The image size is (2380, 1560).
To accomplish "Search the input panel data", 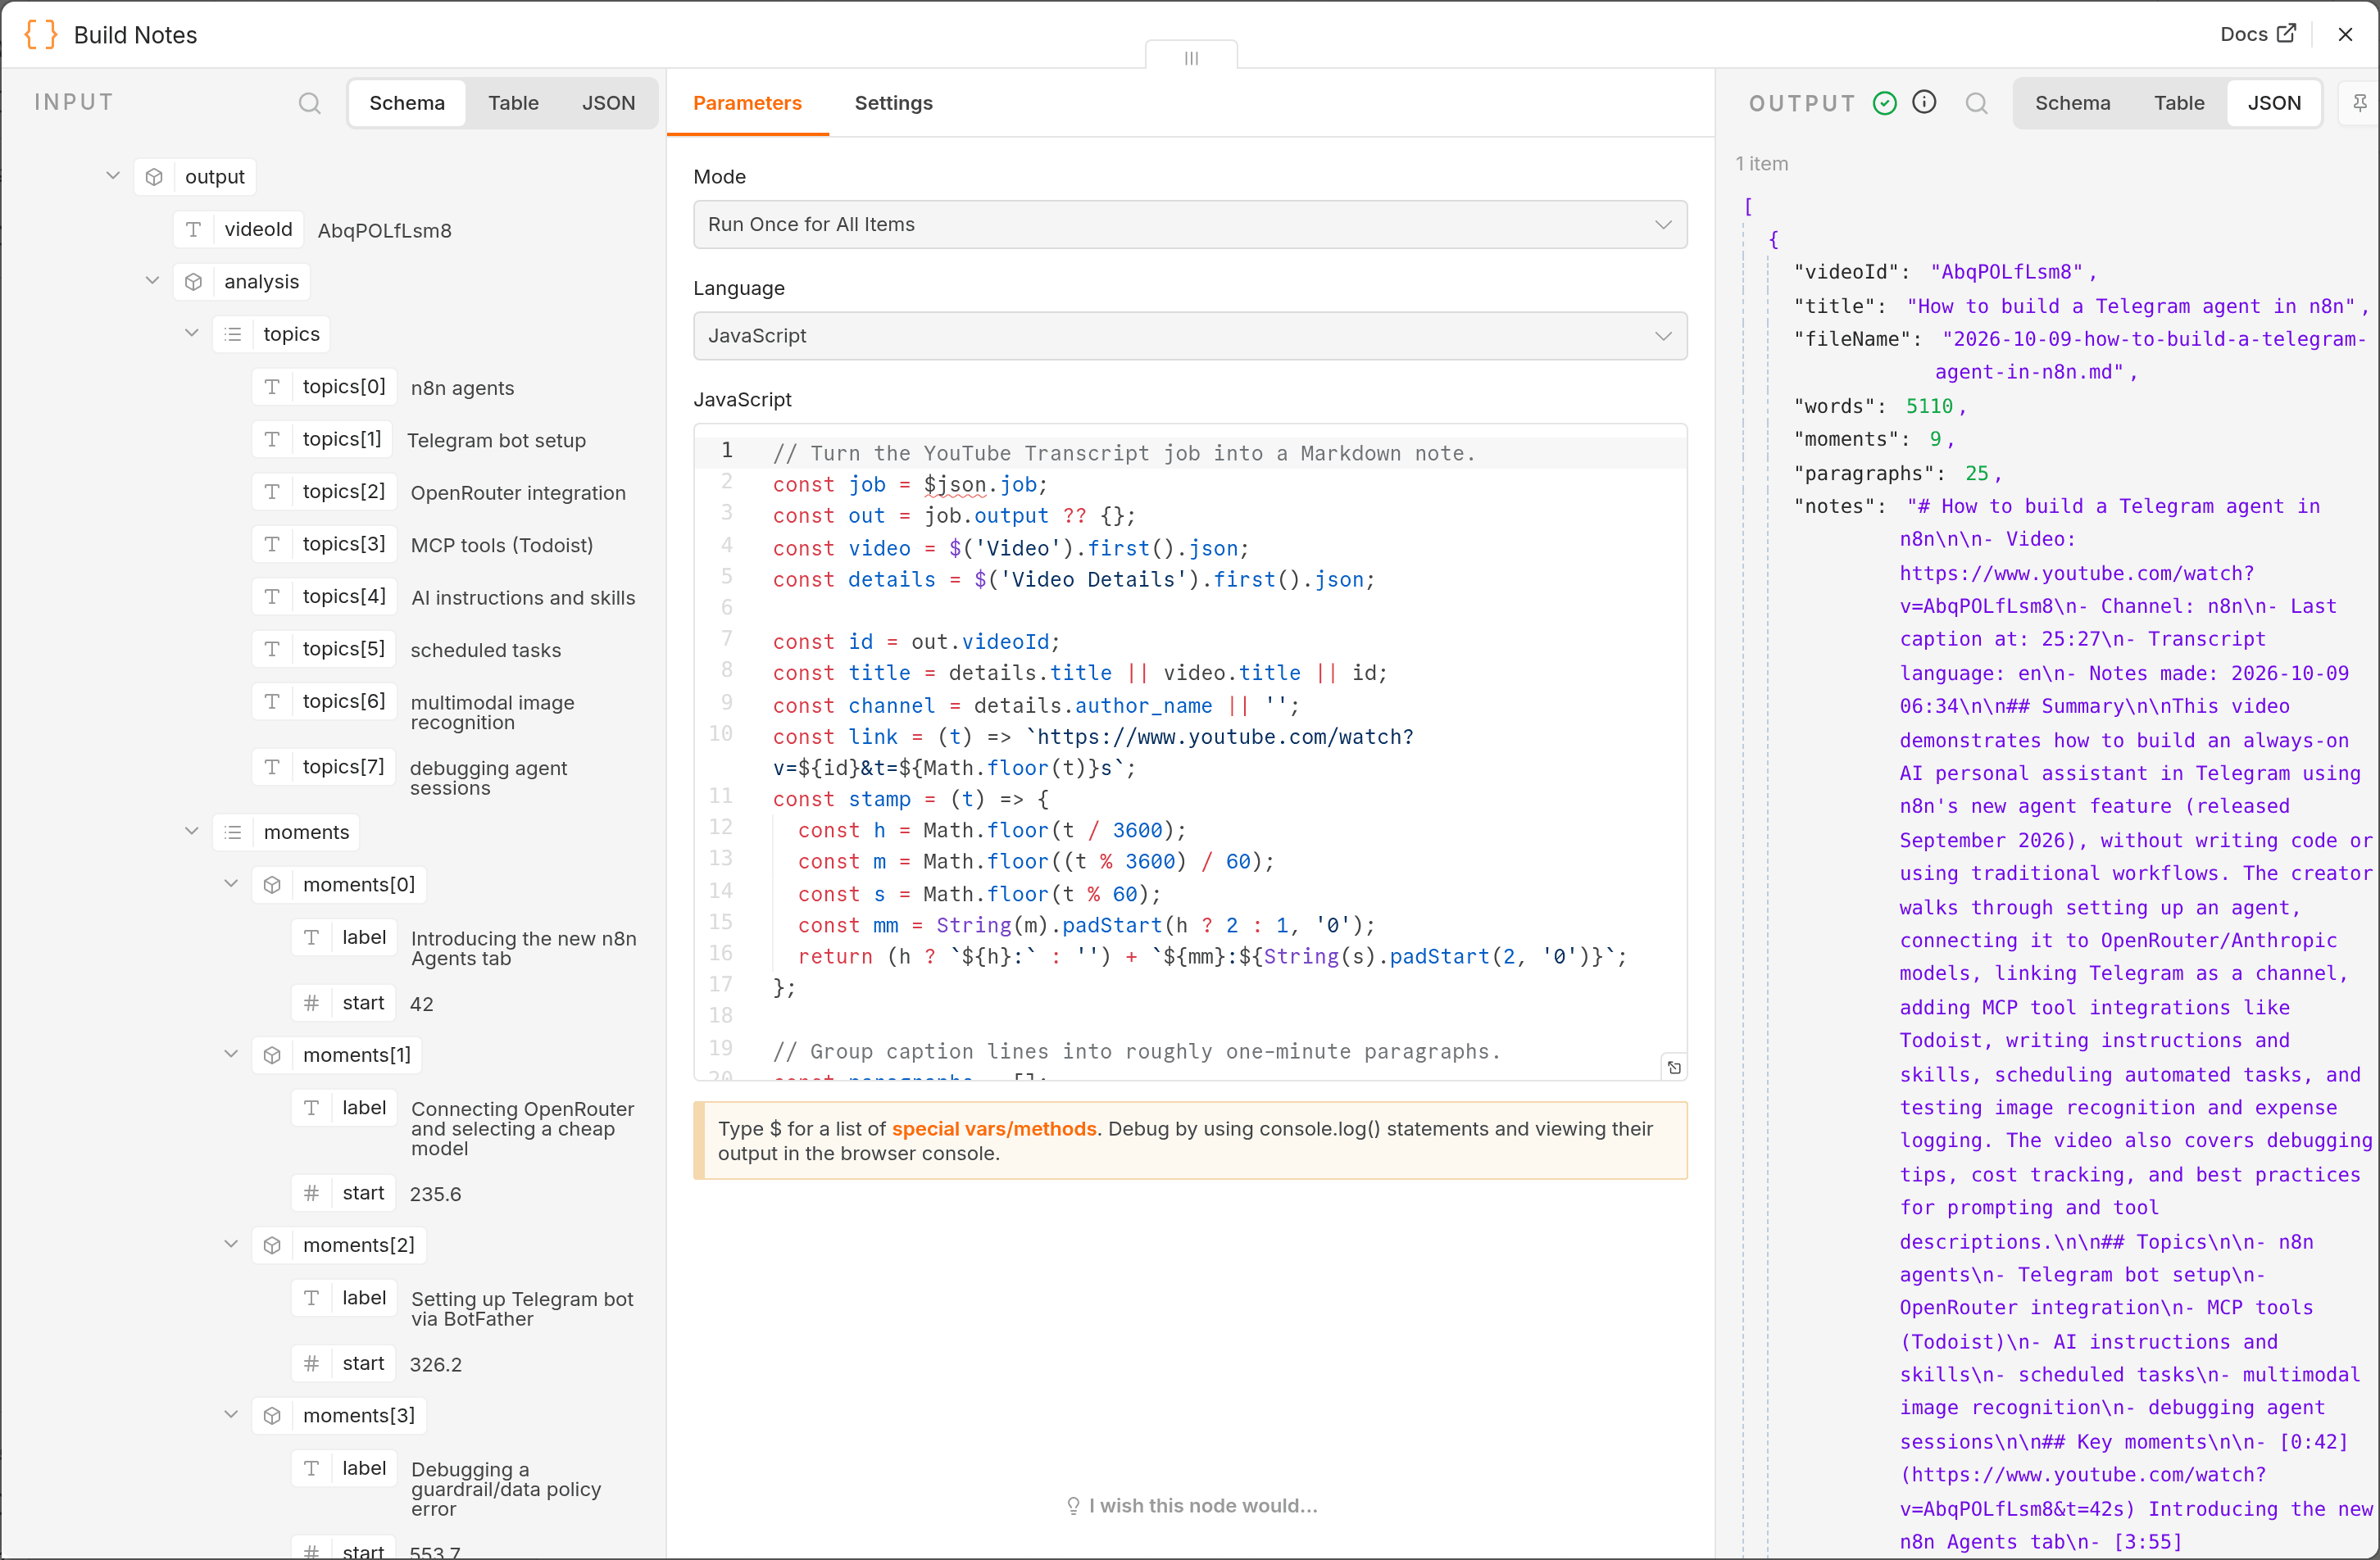I will pos(310,103).
